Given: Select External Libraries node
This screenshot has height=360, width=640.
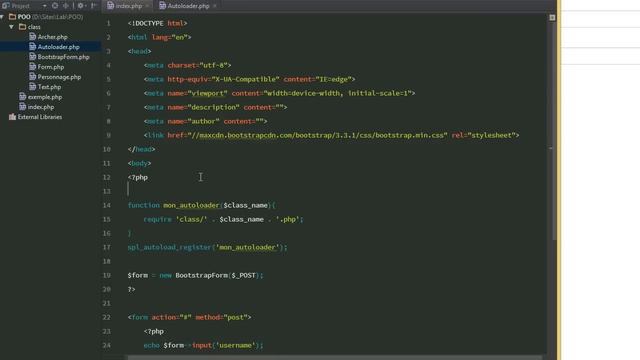Looking at the screenshot, I should click(x=40, y=117).
